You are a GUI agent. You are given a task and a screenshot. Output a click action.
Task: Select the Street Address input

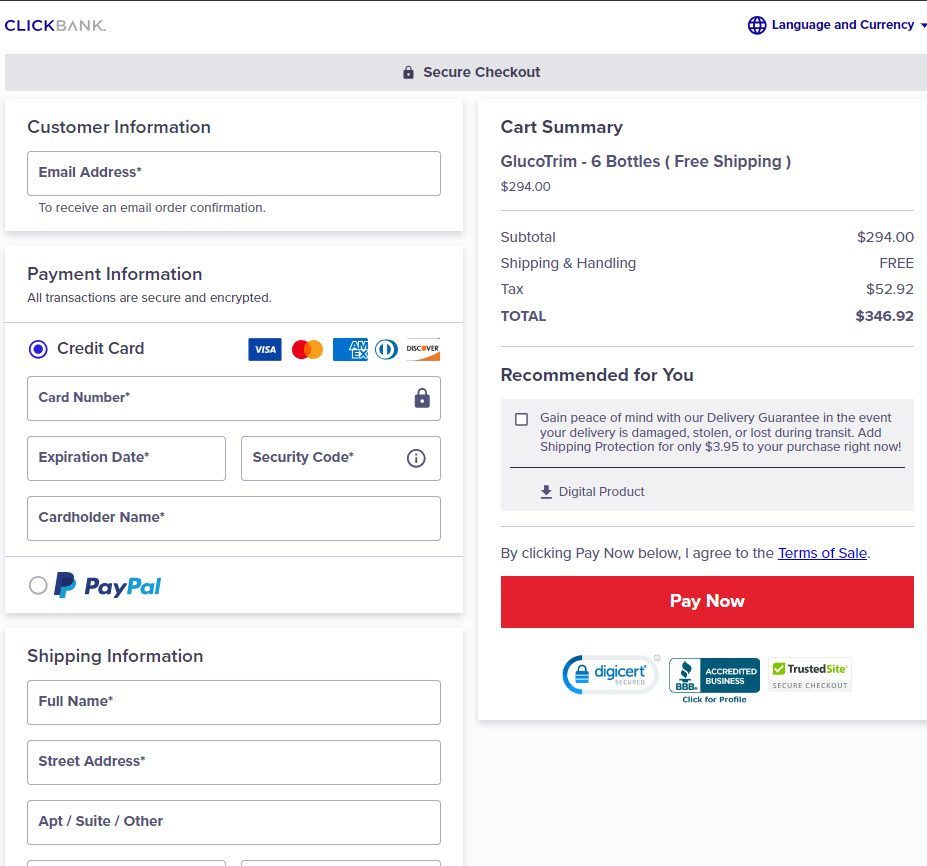pos(233,762)
